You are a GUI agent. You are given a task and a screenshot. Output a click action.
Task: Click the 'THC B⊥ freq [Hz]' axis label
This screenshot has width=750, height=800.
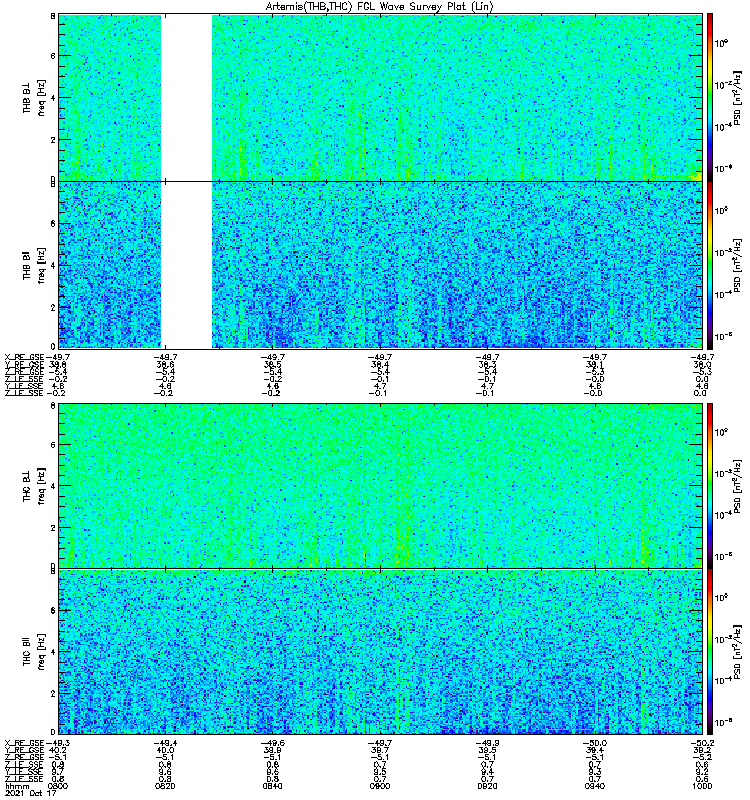click(x=34, y=486)
